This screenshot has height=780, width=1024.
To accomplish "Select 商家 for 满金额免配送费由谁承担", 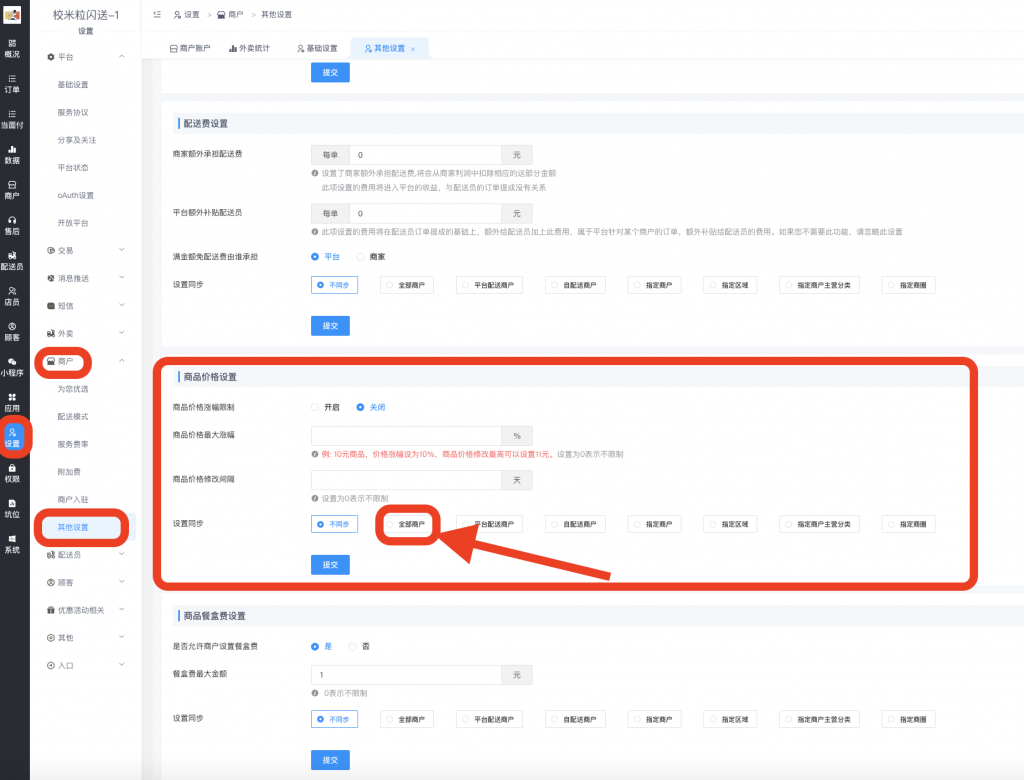I will point(361,257).
